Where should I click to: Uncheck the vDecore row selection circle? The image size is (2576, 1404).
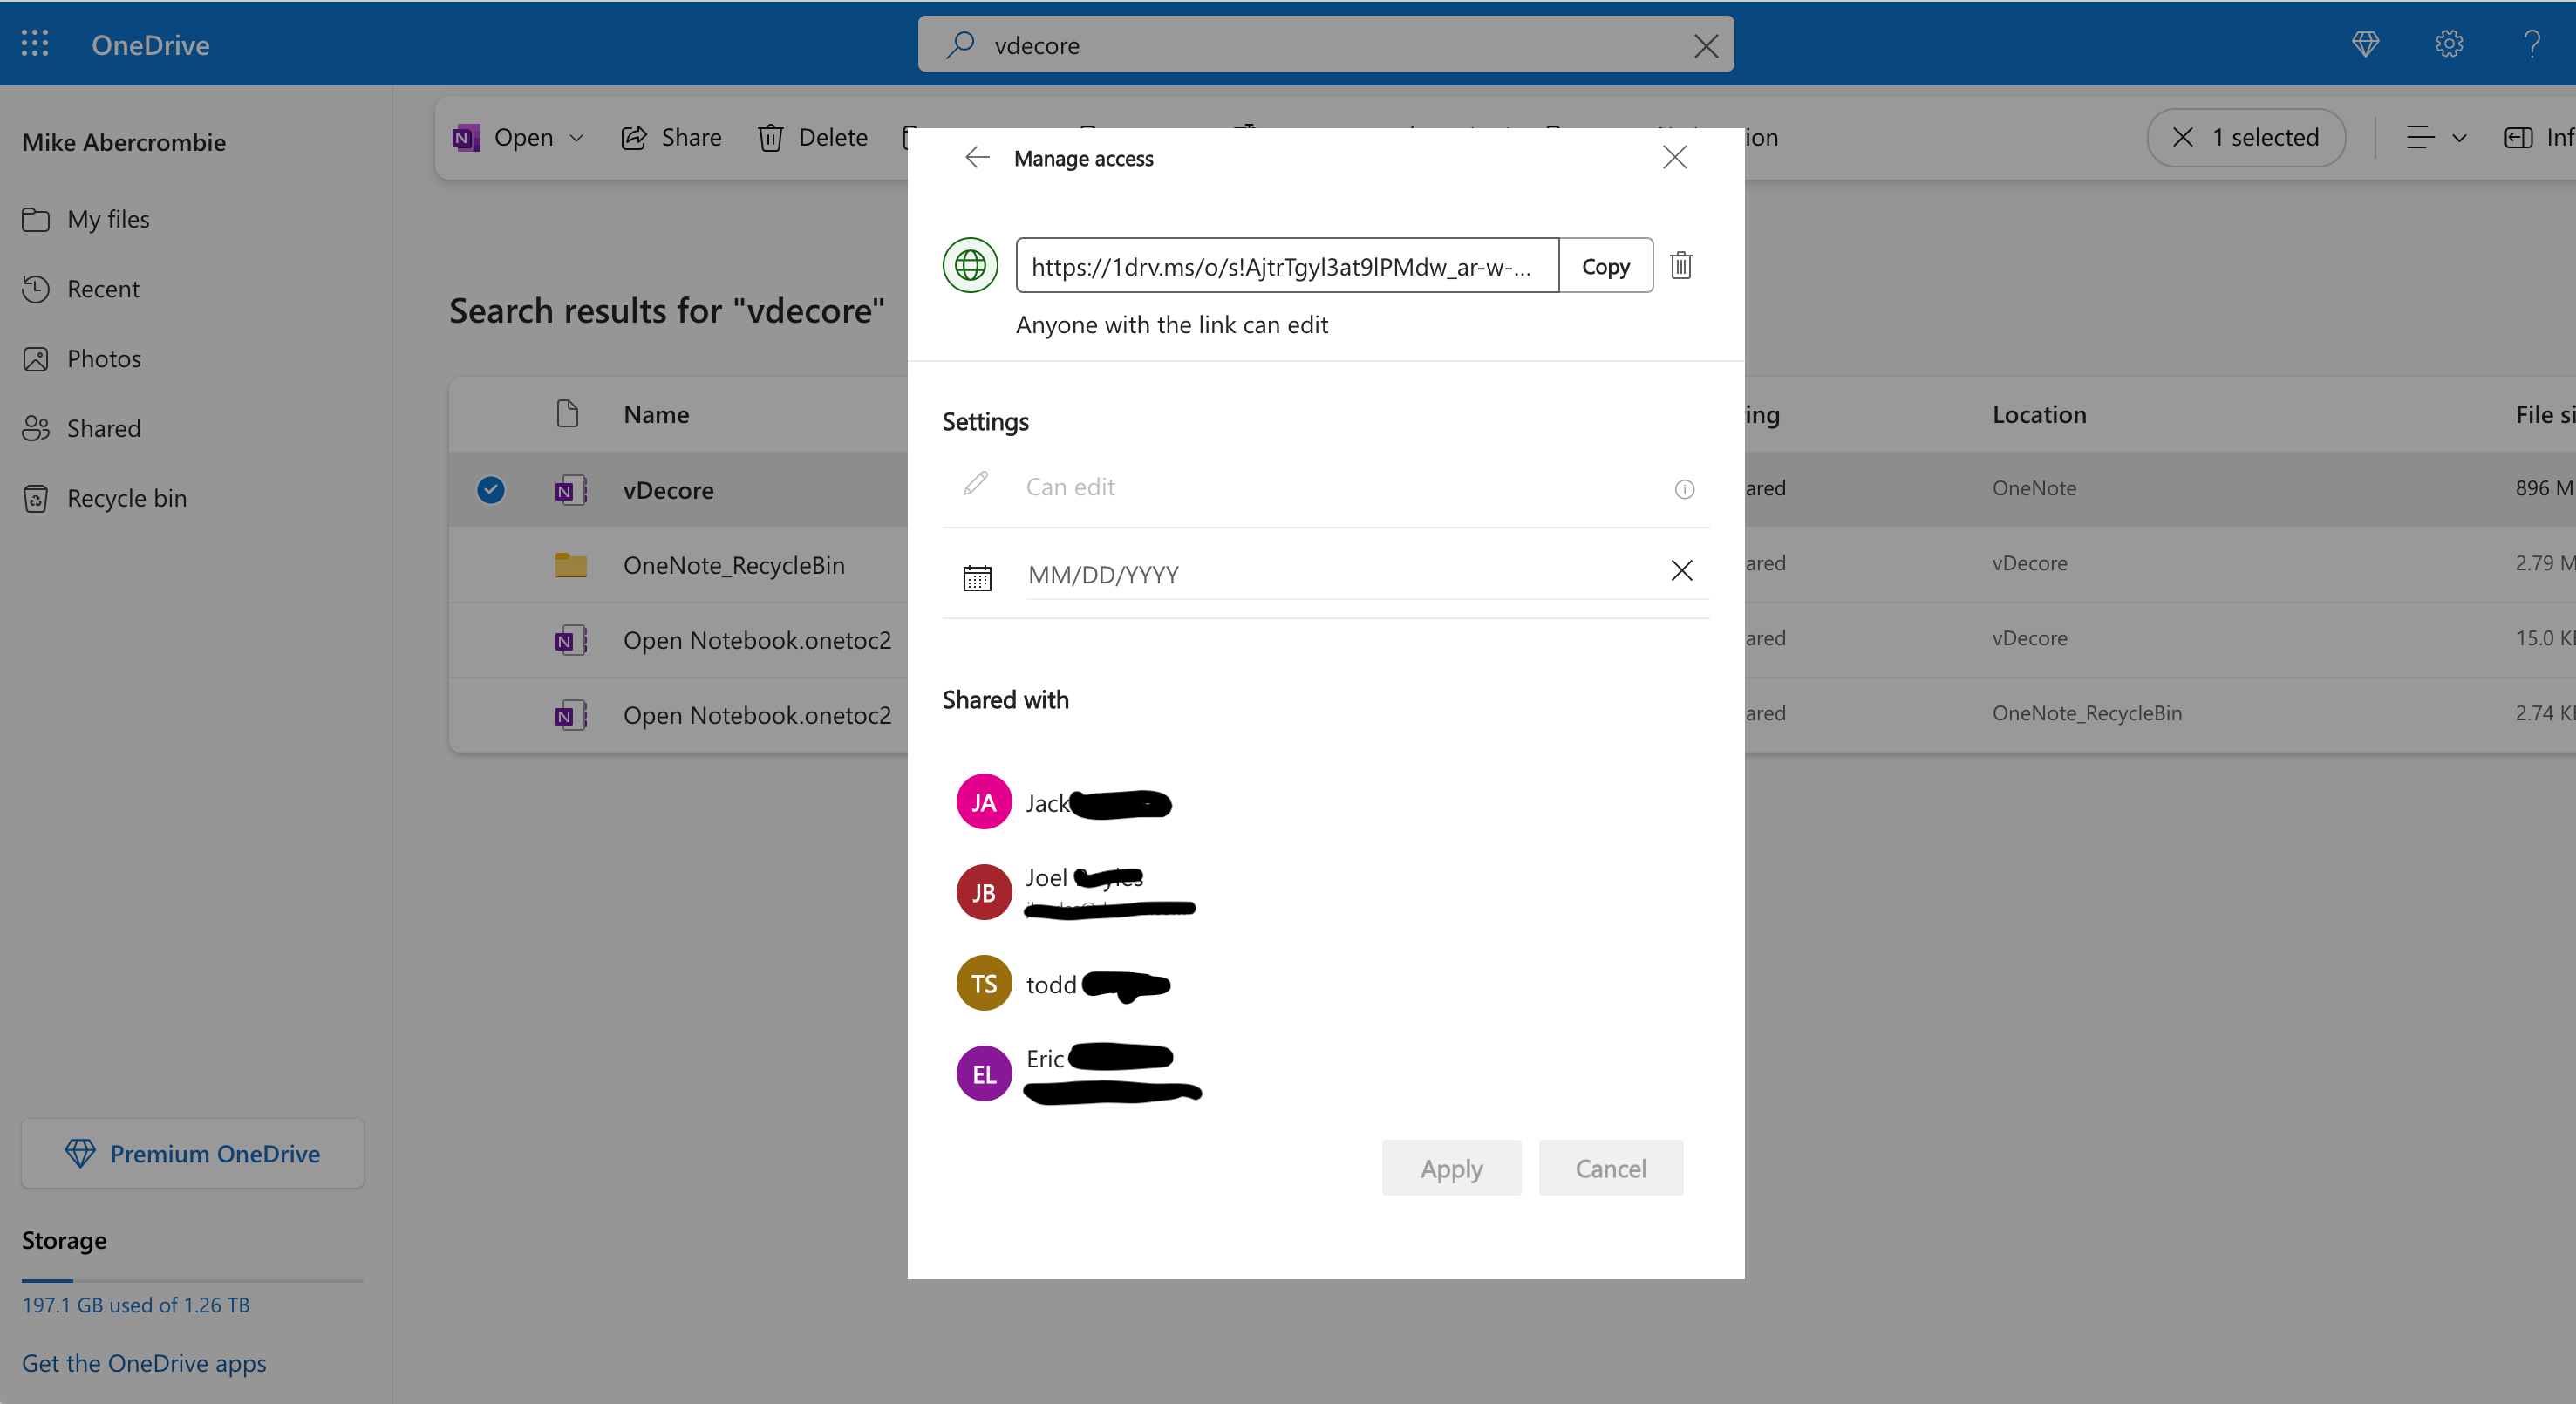click(490, 490)
